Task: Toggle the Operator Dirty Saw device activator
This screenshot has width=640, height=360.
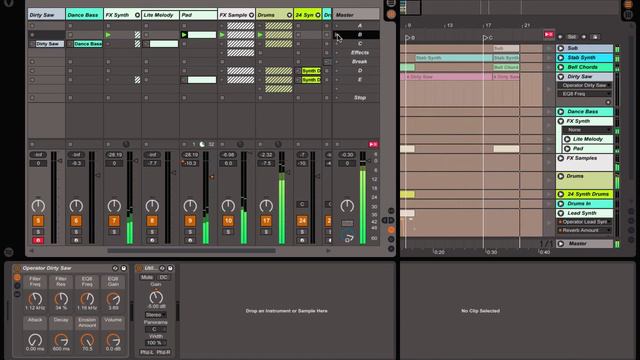Action: pyautogui.click(x=17, y=268)
